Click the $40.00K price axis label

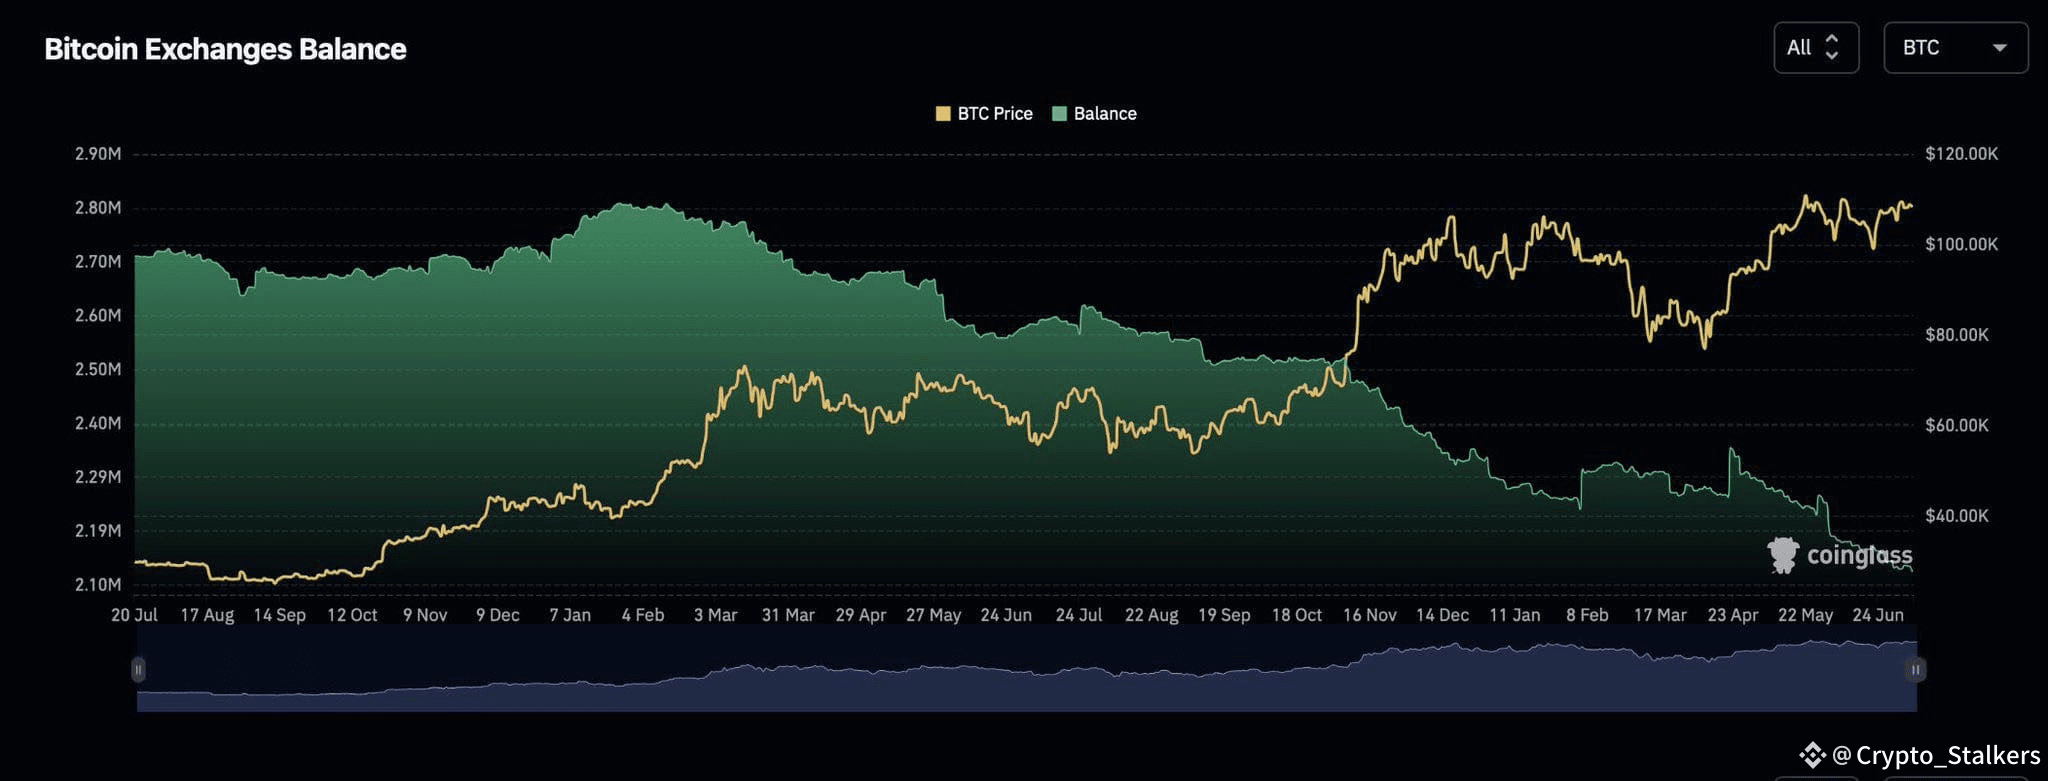pos(1957,516)
